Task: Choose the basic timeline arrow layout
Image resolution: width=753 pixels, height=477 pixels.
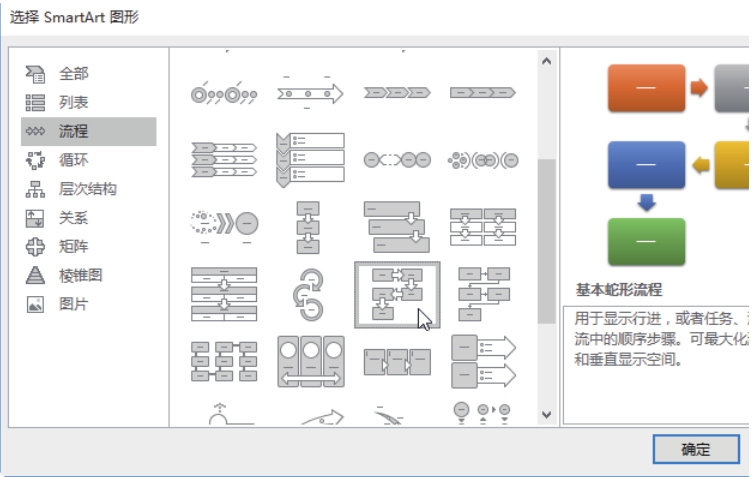Action: [310, 93]
